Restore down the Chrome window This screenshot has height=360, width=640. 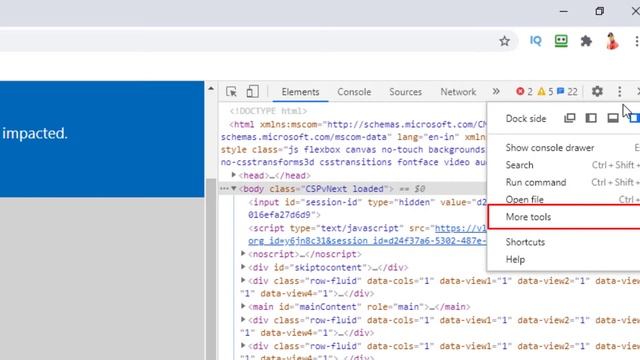pos(599,11)
